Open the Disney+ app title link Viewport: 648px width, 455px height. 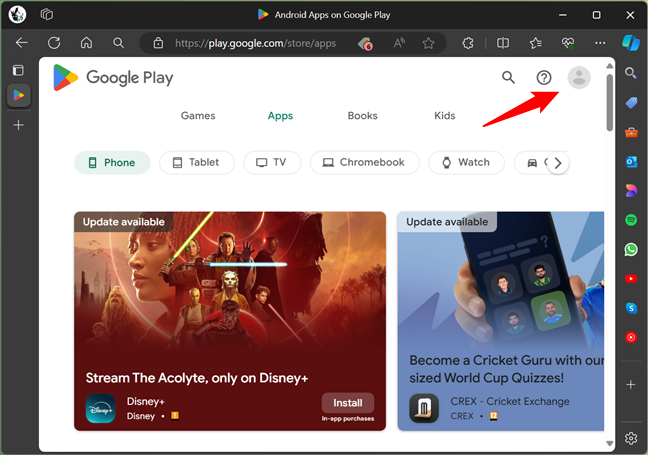pyautogui.click(x=145, y=401)
